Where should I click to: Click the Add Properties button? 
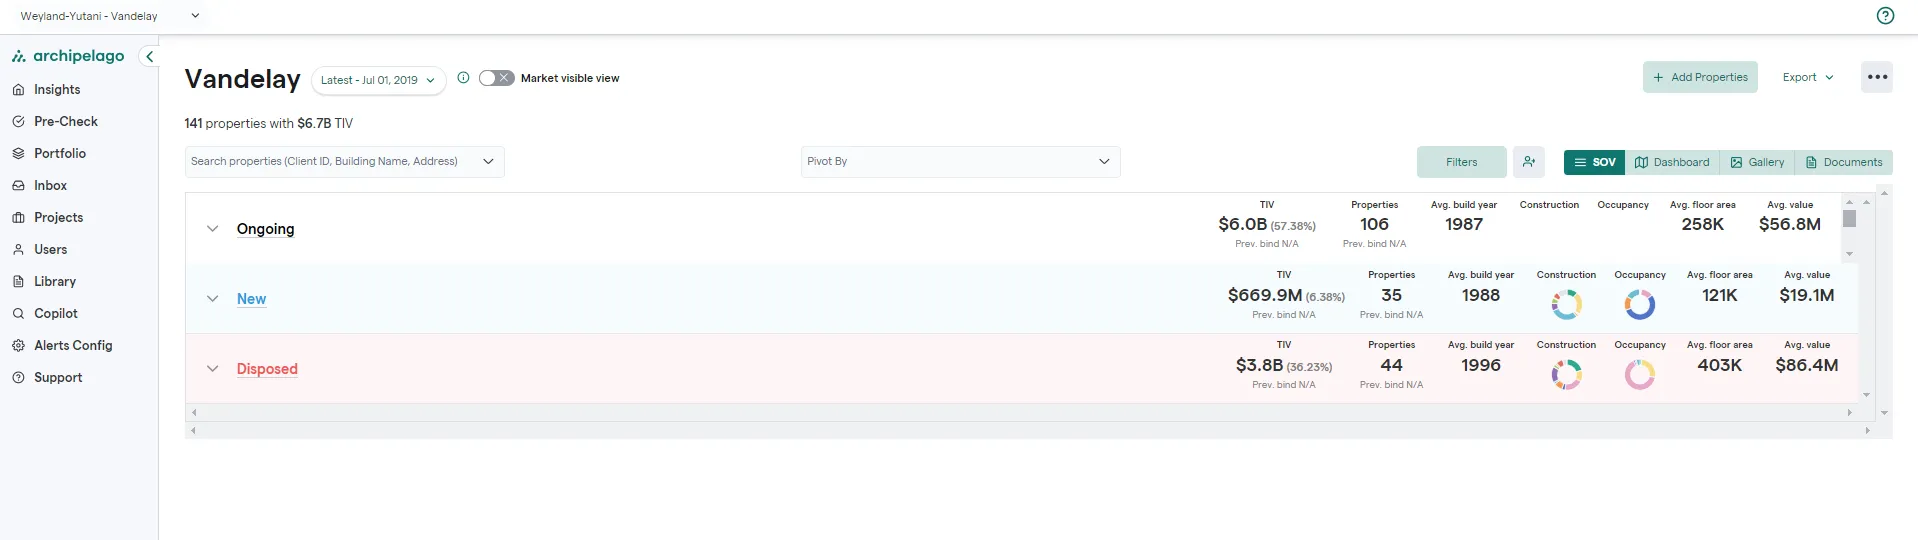1700,77
